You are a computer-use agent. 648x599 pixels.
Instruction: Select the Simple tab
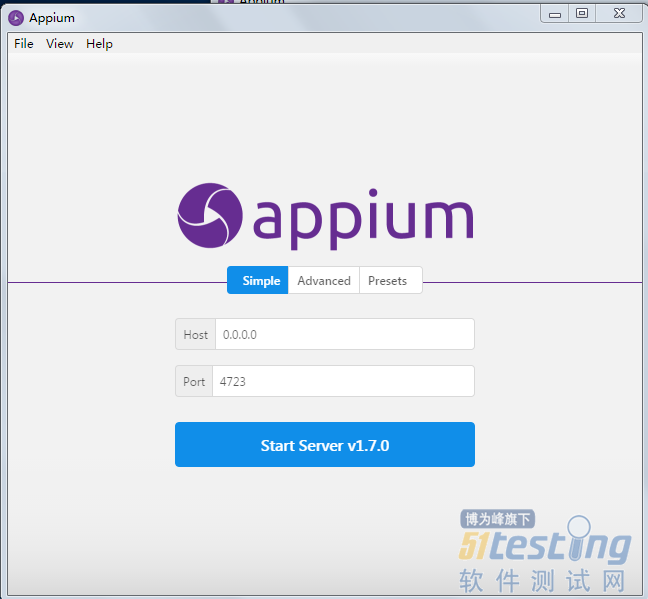257,280
